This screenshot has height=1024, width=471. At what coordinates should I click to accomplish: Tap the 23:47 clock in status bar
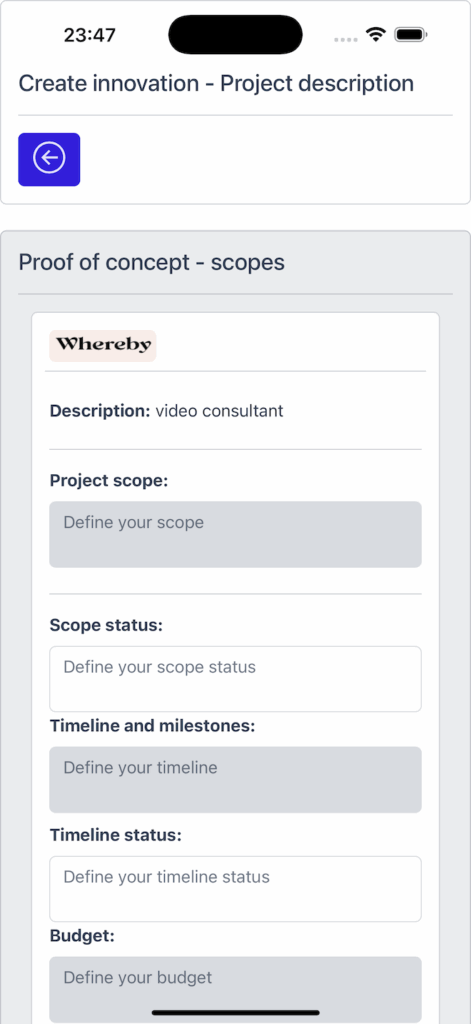tap(89, 35)
